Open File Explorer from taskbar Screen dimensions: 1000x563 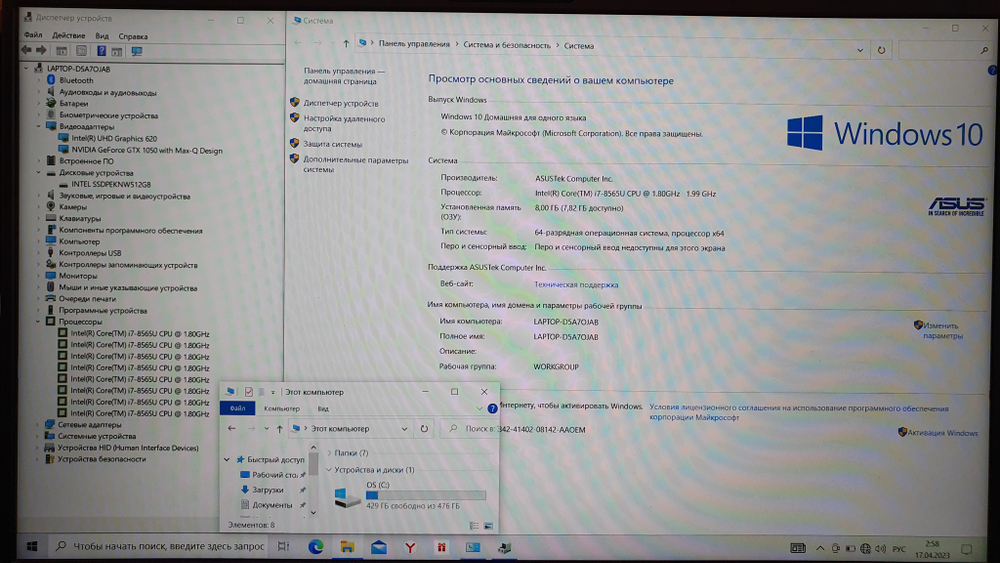click(x=347, y=547)
